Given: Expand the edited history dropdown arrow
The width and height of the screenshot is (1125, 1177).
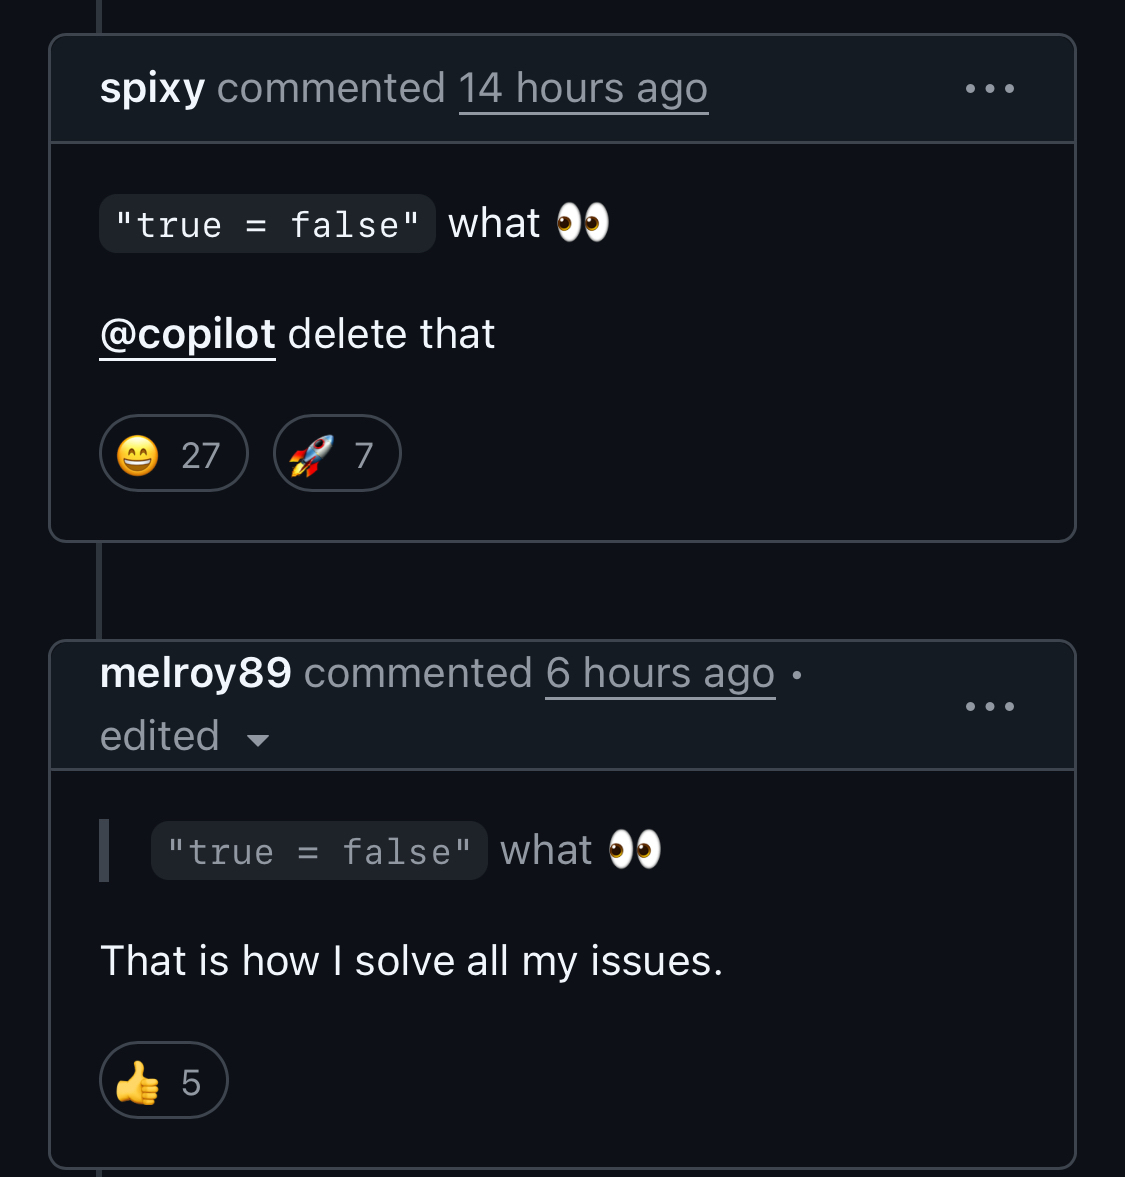Looking at the screenshot, I should (258, 740).
